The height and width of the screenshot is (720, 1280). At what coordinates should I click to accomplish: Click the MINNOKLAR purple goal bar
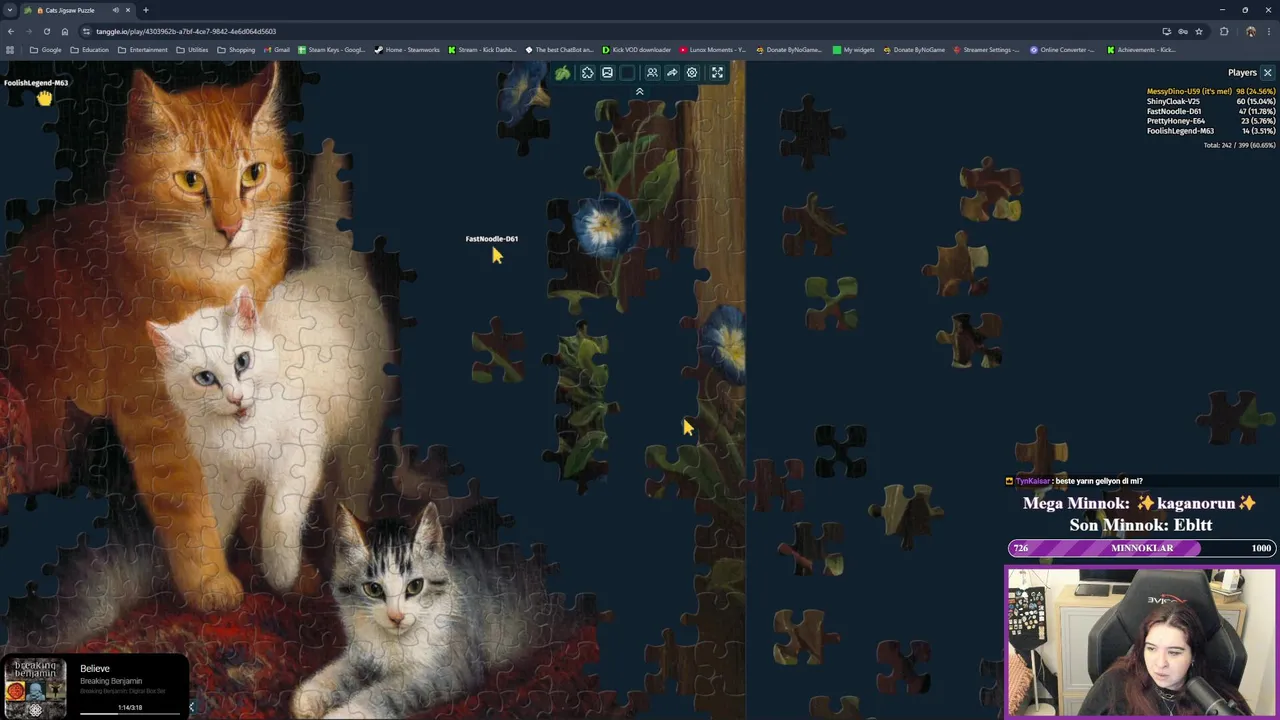[x=1142, y=548]
